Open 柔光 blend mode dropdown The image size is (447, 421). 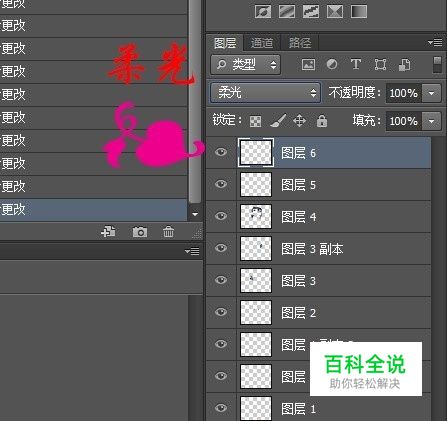point(266,92)
